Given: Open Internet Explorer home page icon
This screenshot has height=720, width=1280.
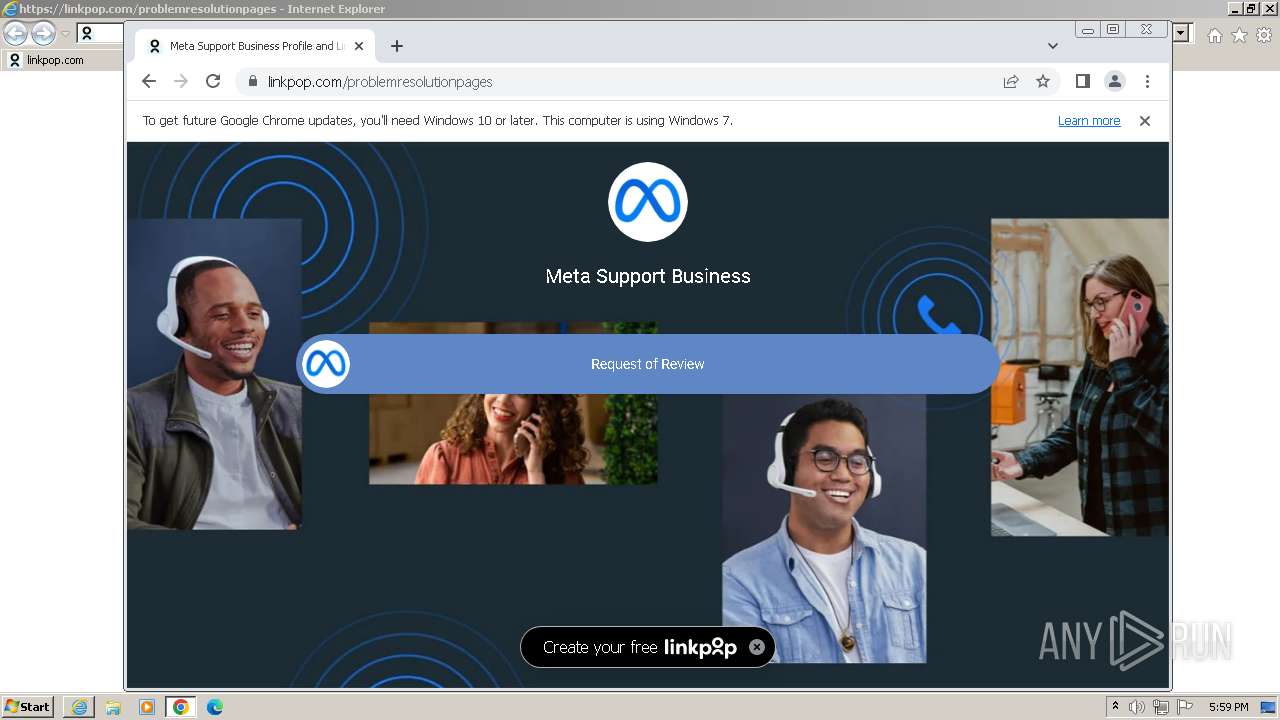Looking at the screenshot, I should coord(1214,35).
